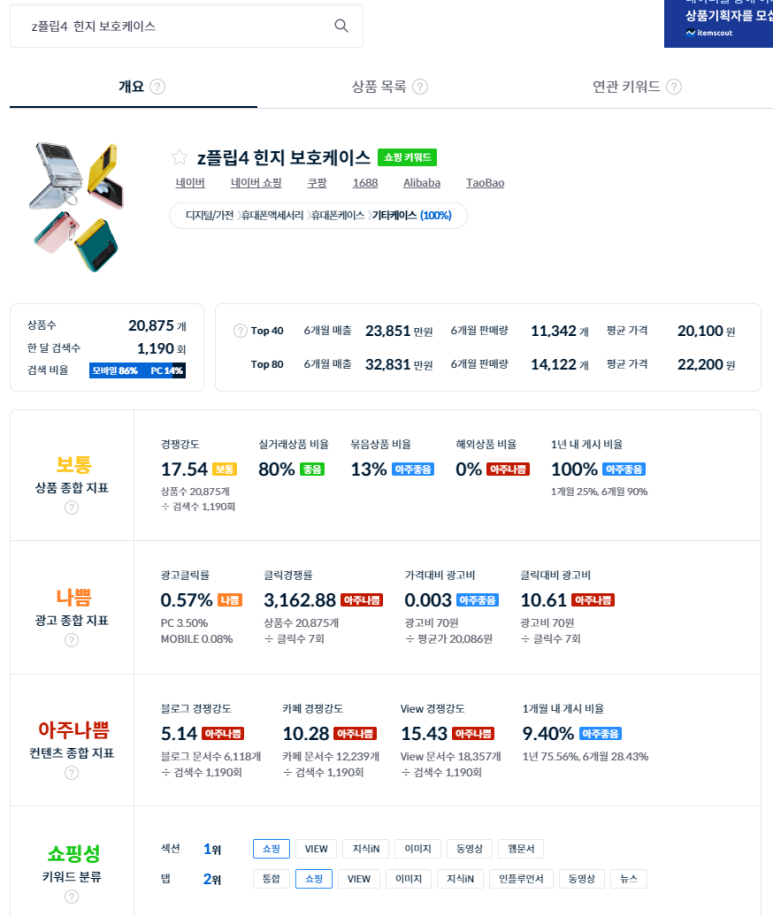The width and height of the screenshot is (773, 916).
Task: Click the 1개월 내 게시 비율 9.40% value
Action: pyautogui.click(x=548, y=733)
